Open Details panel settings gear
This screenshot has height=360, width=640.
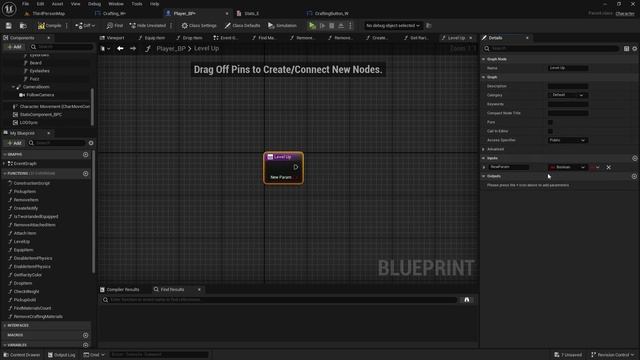[635, 49]
